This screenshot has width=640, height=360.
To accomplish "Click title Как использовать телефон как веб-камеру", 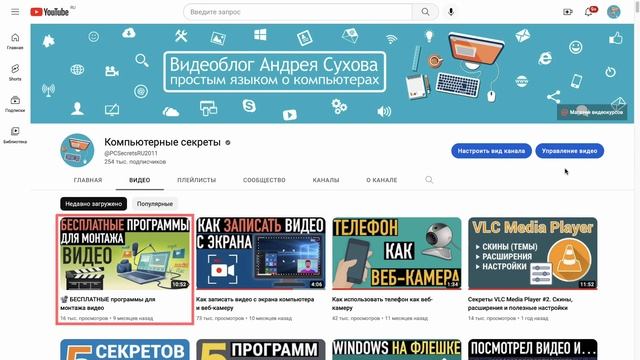I will tap(382, 304).
